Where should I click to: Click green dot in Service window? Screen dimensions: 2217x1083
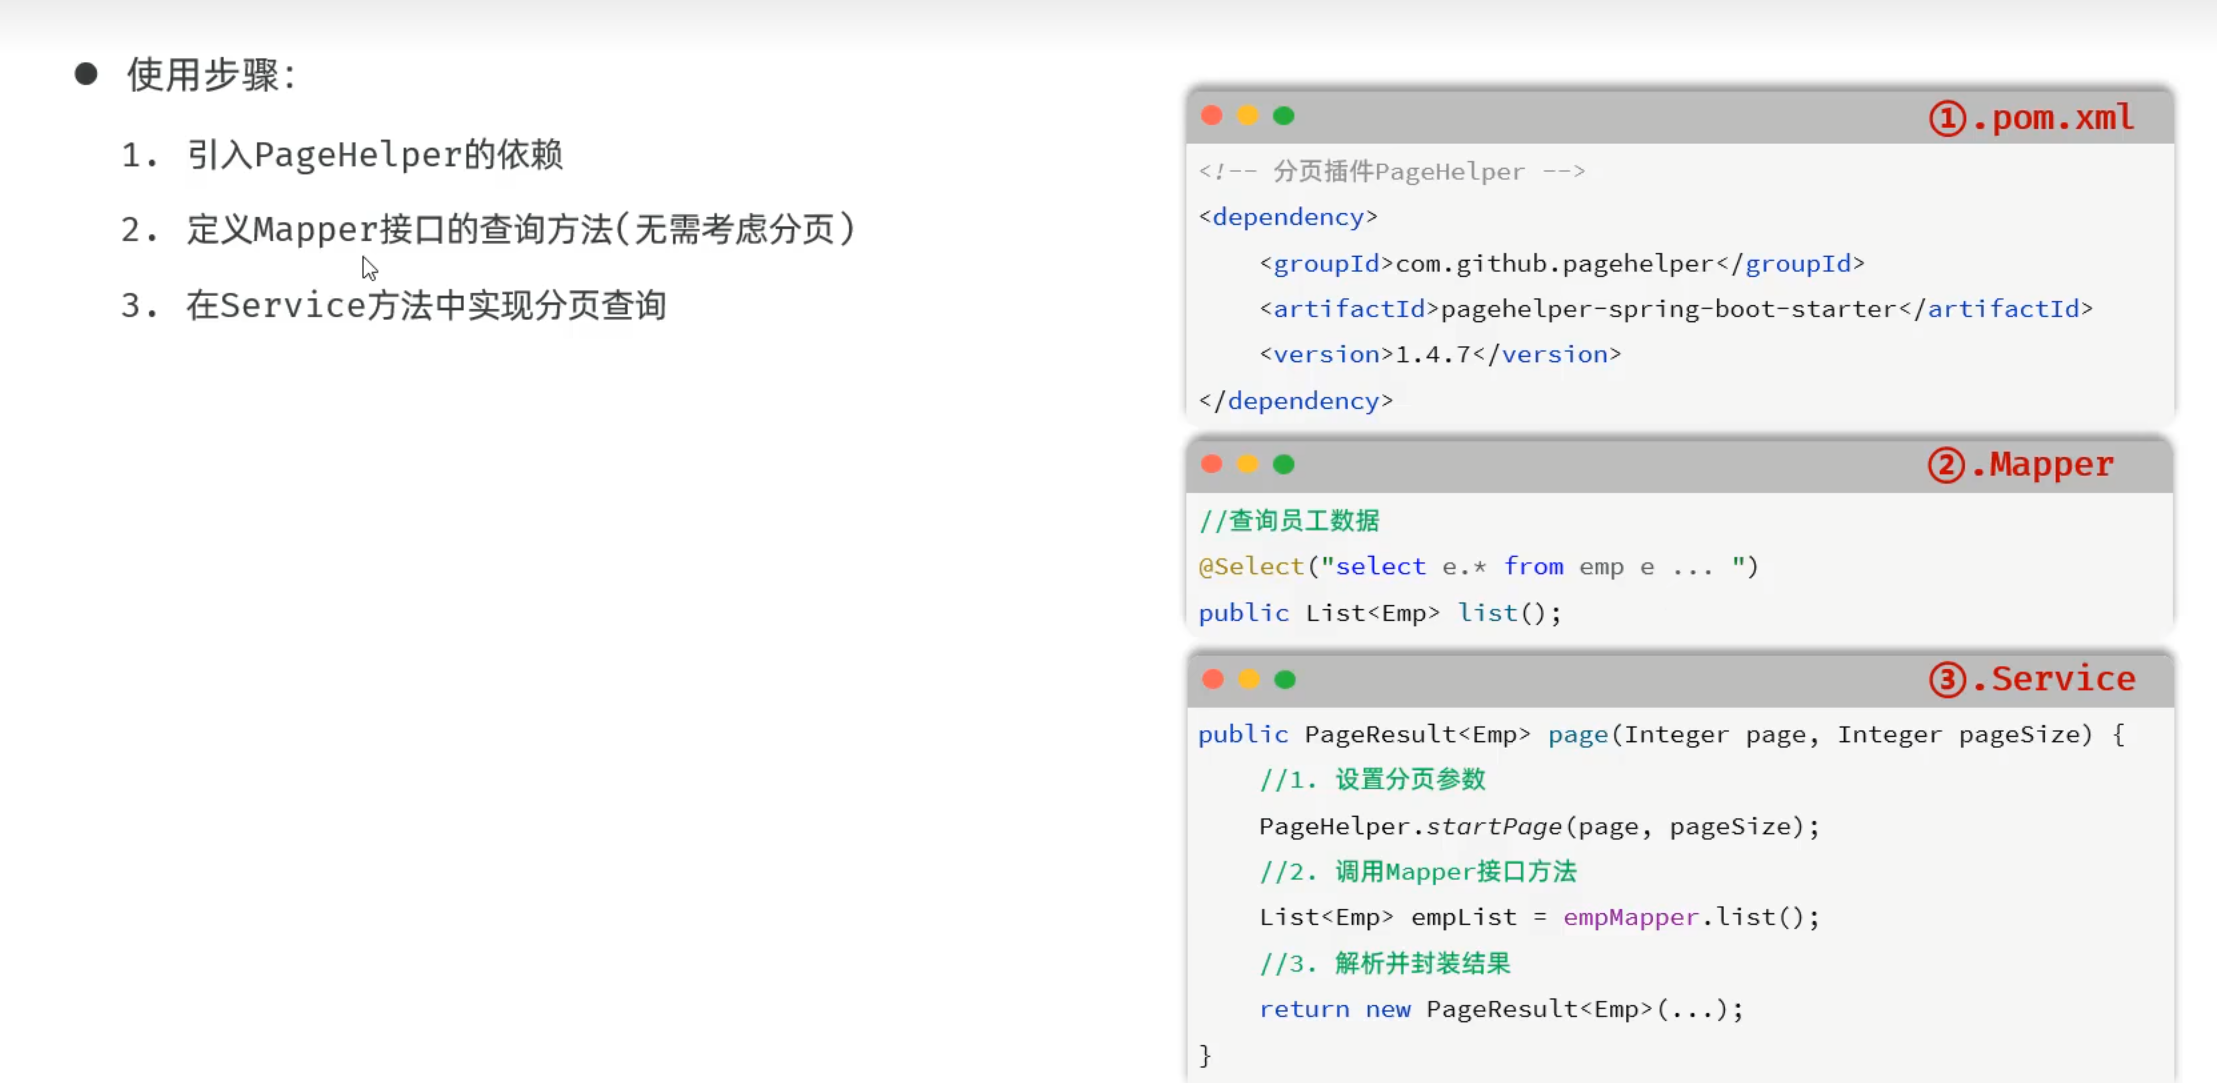click(1285, 680)
